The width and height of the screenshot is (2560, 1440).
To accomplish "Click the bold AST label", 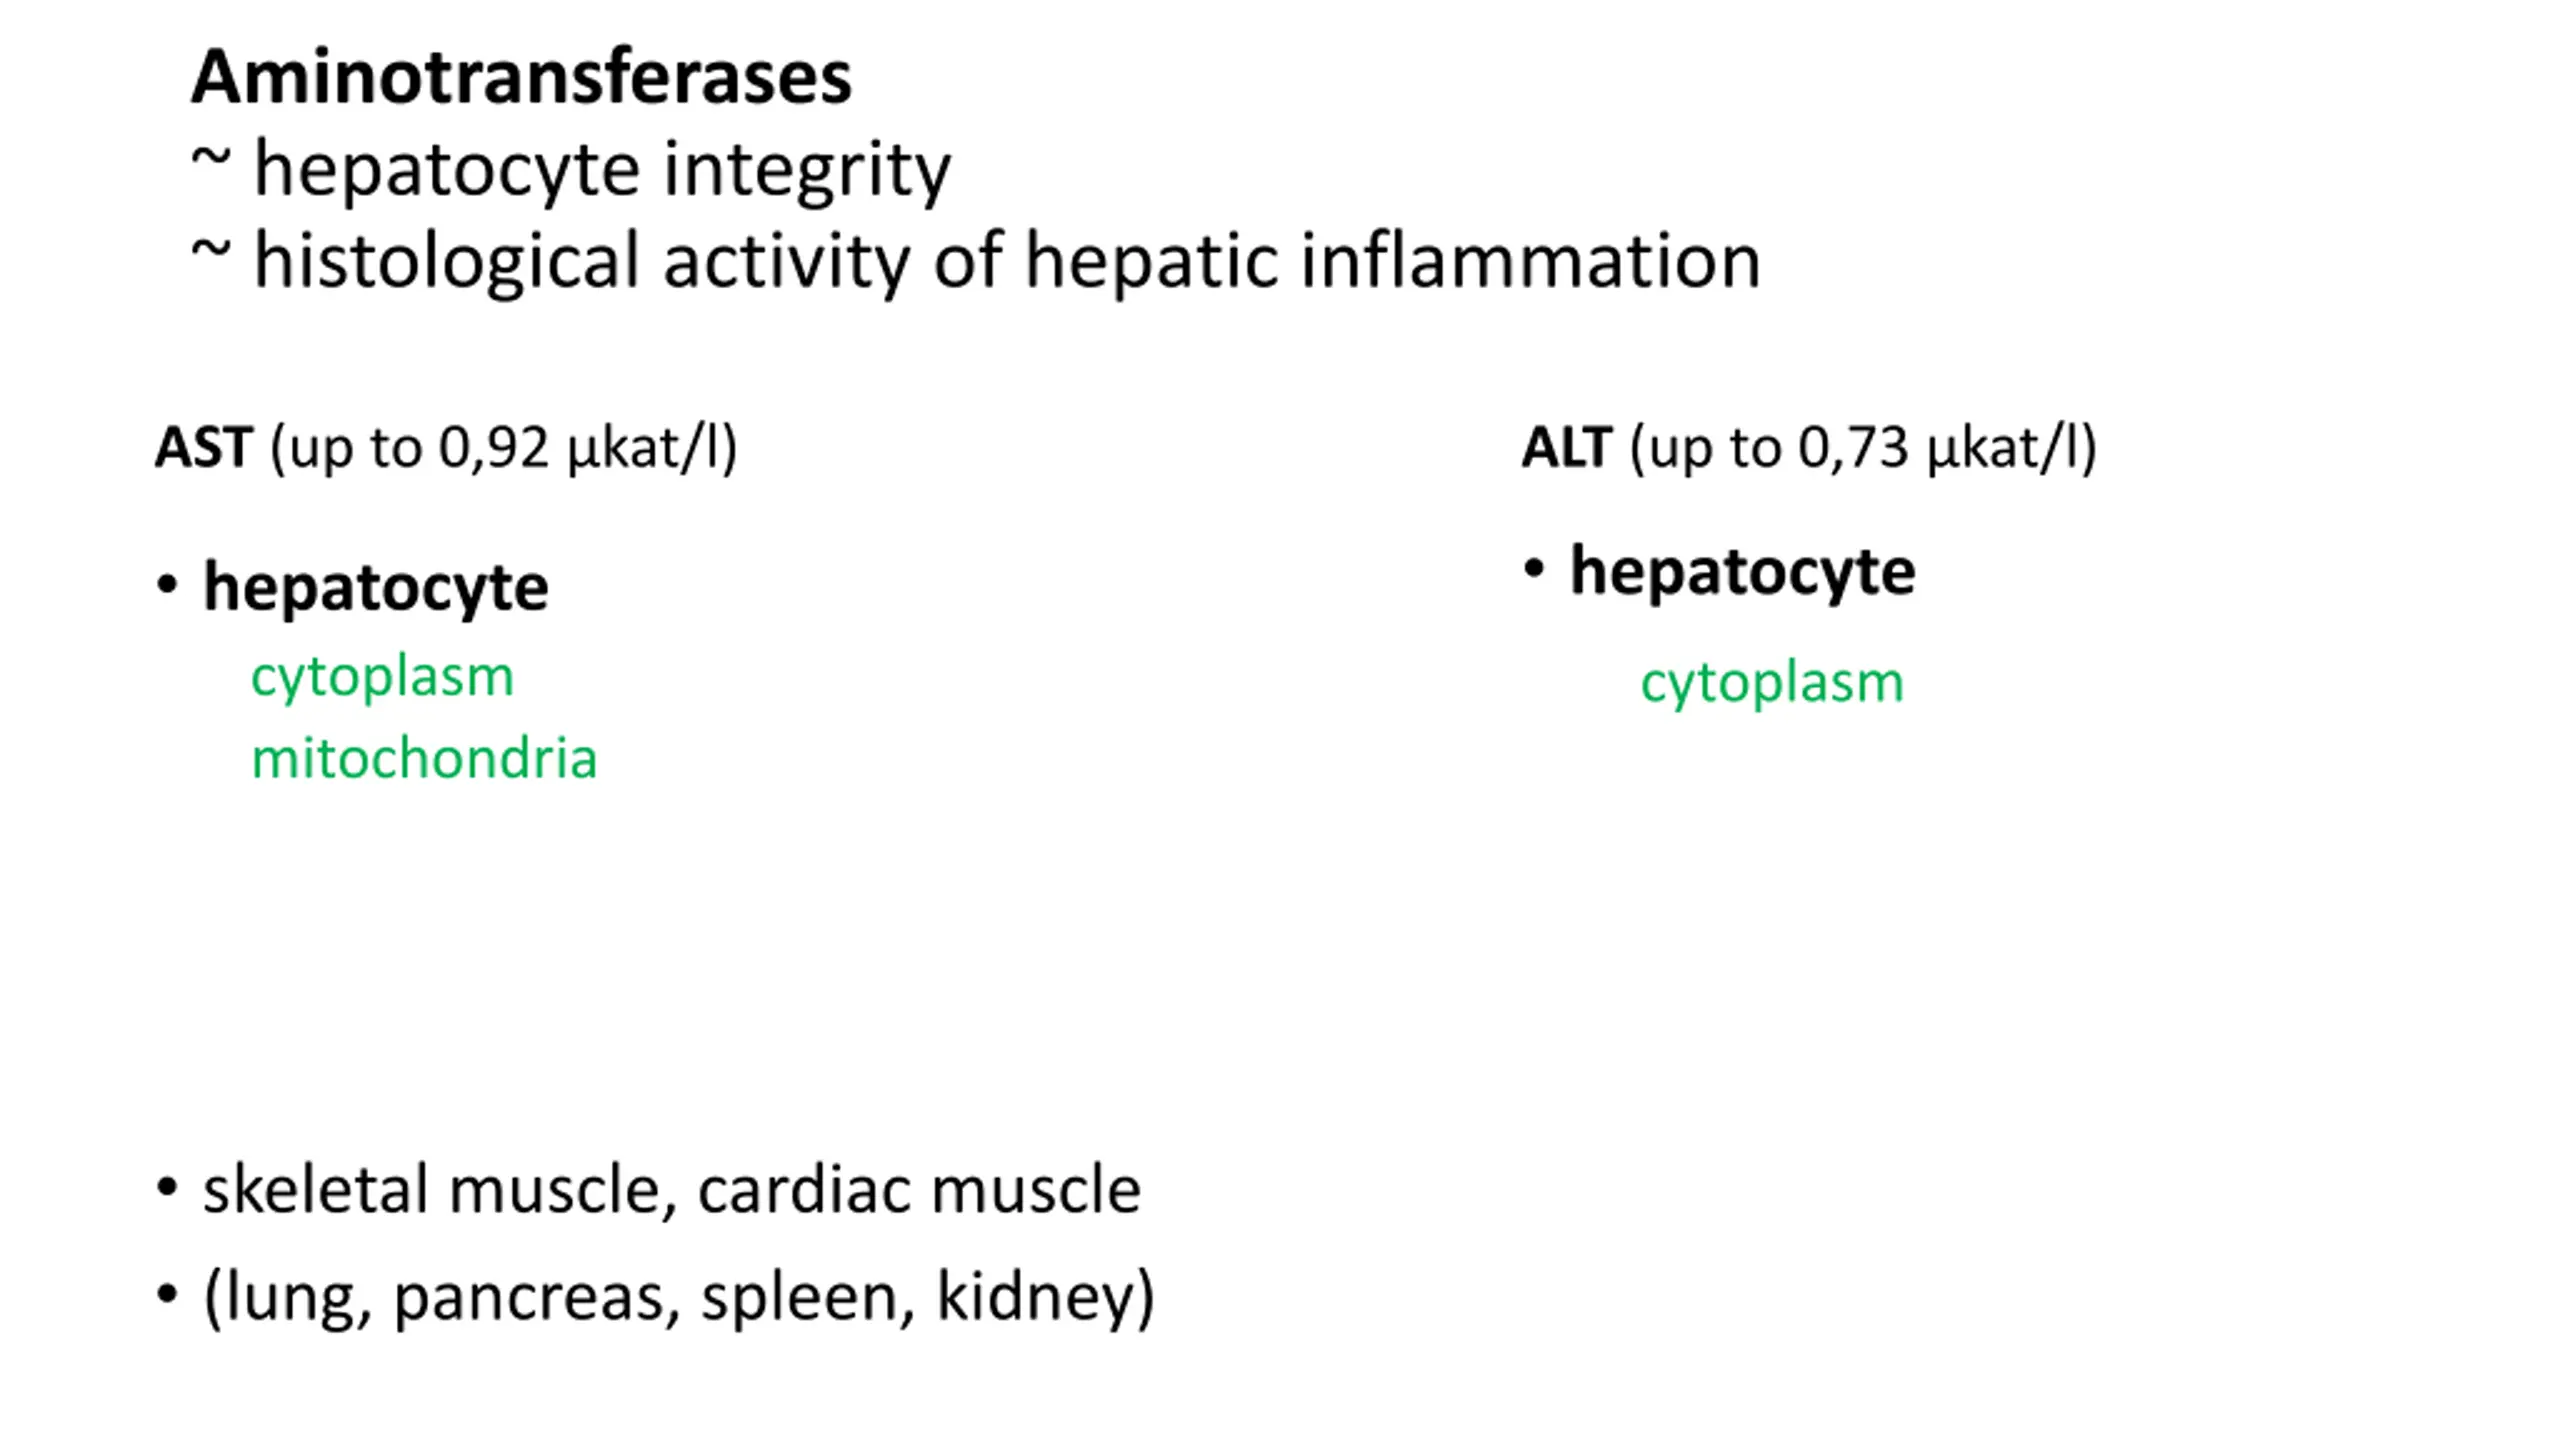I will coord(203,447).
